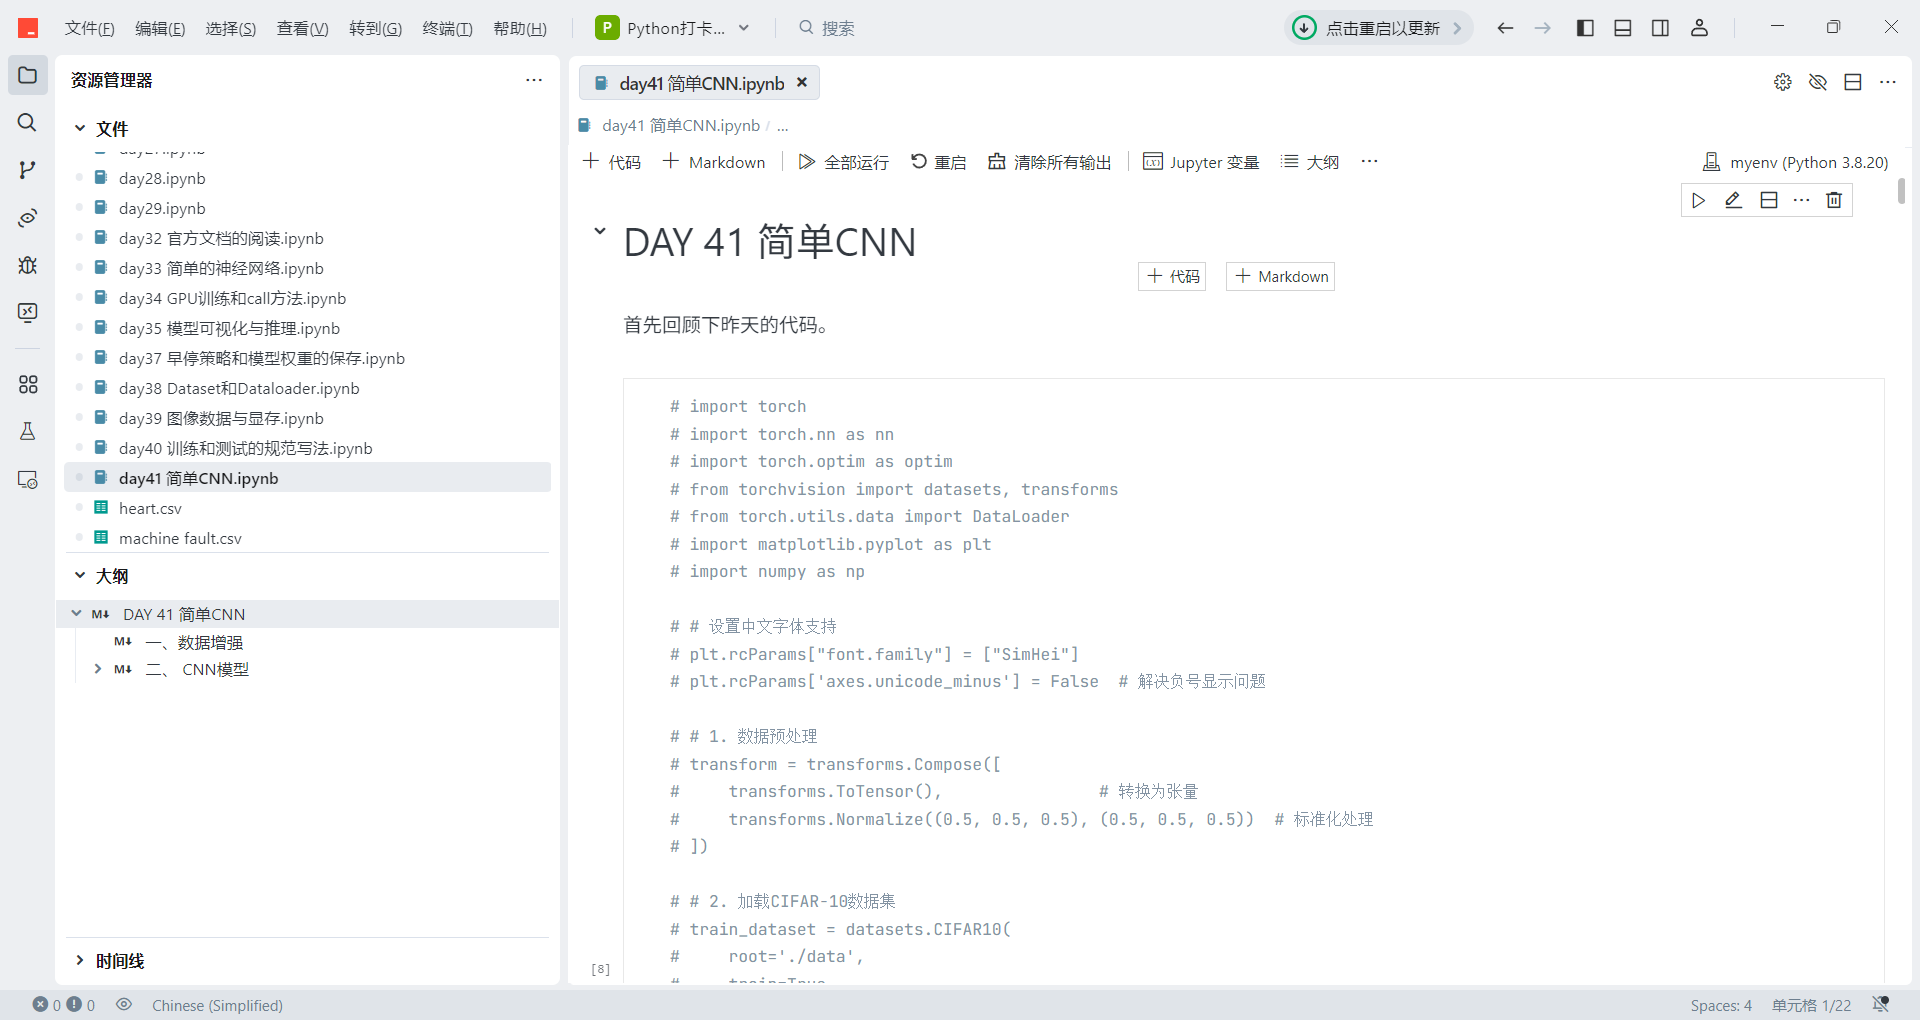Open the Run and Debug view
Viewport: 1920px width, 1020px height.
(27, 265)
